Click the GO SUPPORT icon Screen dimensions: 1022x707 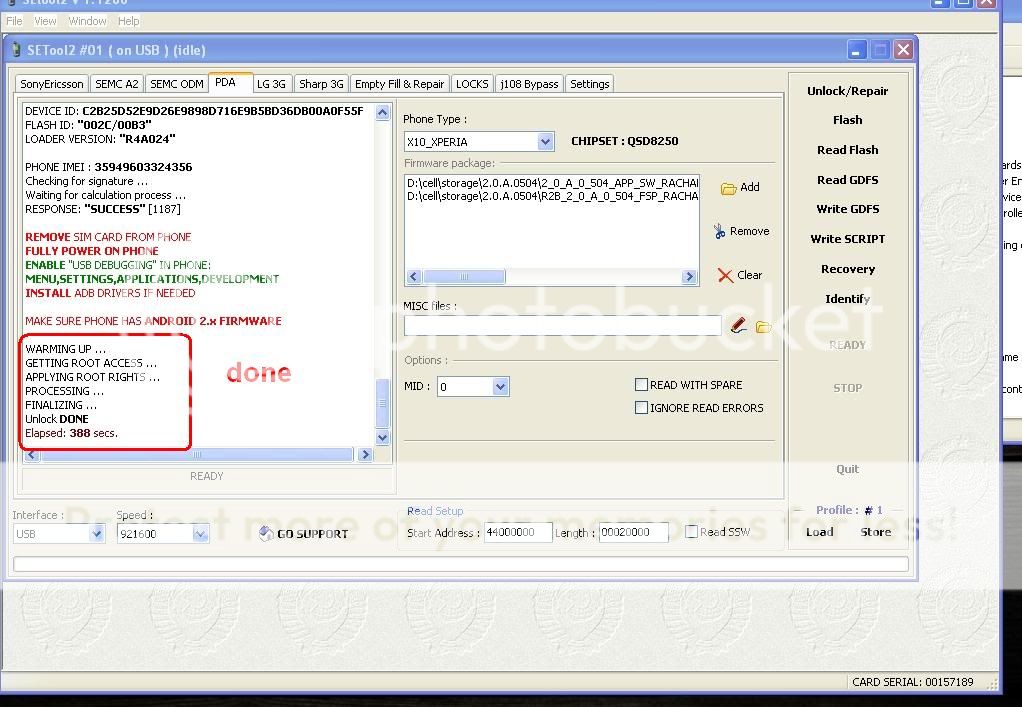[266, 534]
